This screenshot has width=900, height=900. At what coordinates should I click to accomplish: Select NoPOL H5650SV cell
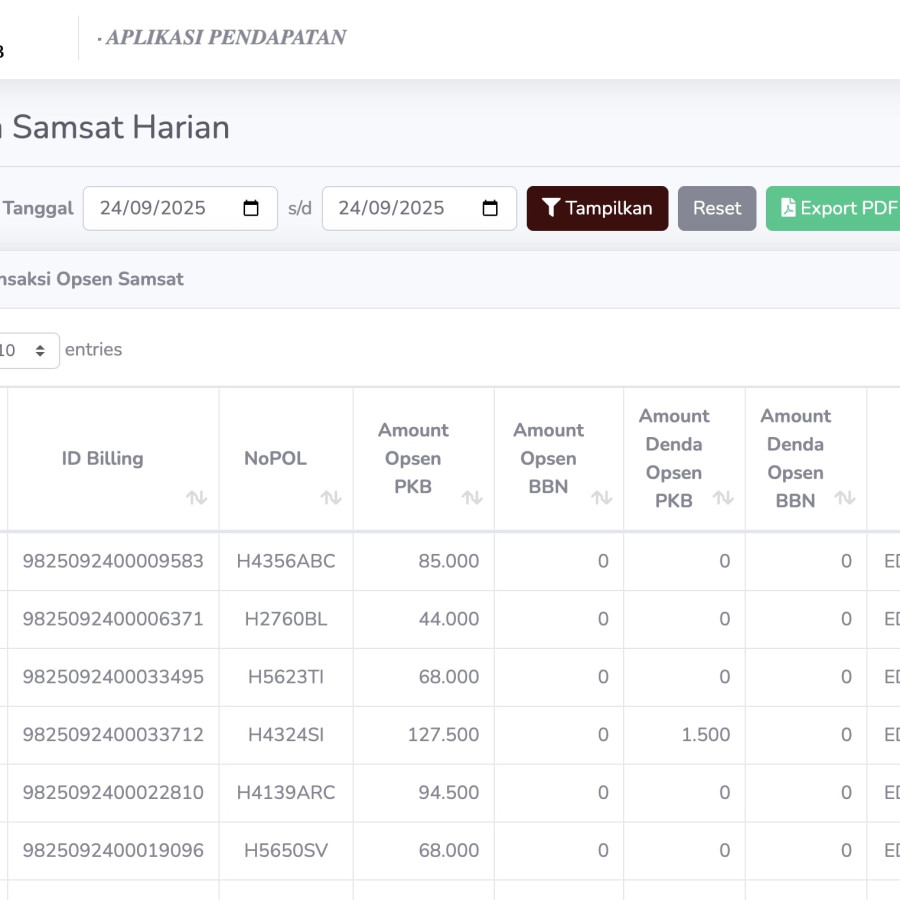pos(286,851)
